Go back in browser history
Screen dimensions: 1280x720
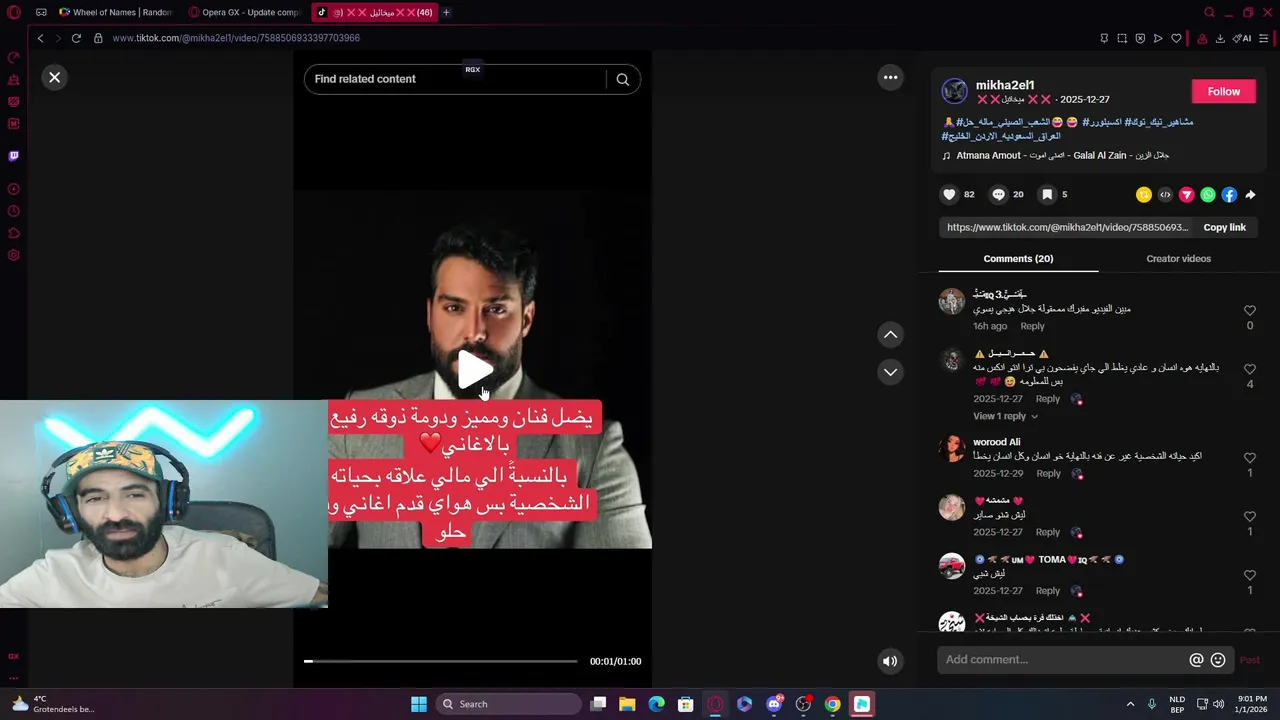pyautogui.click(x=40, y=38)
